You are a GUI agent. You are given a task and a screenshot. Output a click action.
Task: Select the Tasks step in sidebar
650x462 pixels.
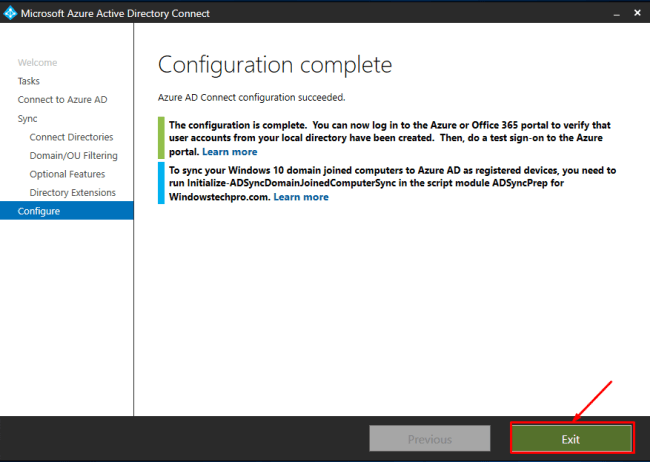29,81
